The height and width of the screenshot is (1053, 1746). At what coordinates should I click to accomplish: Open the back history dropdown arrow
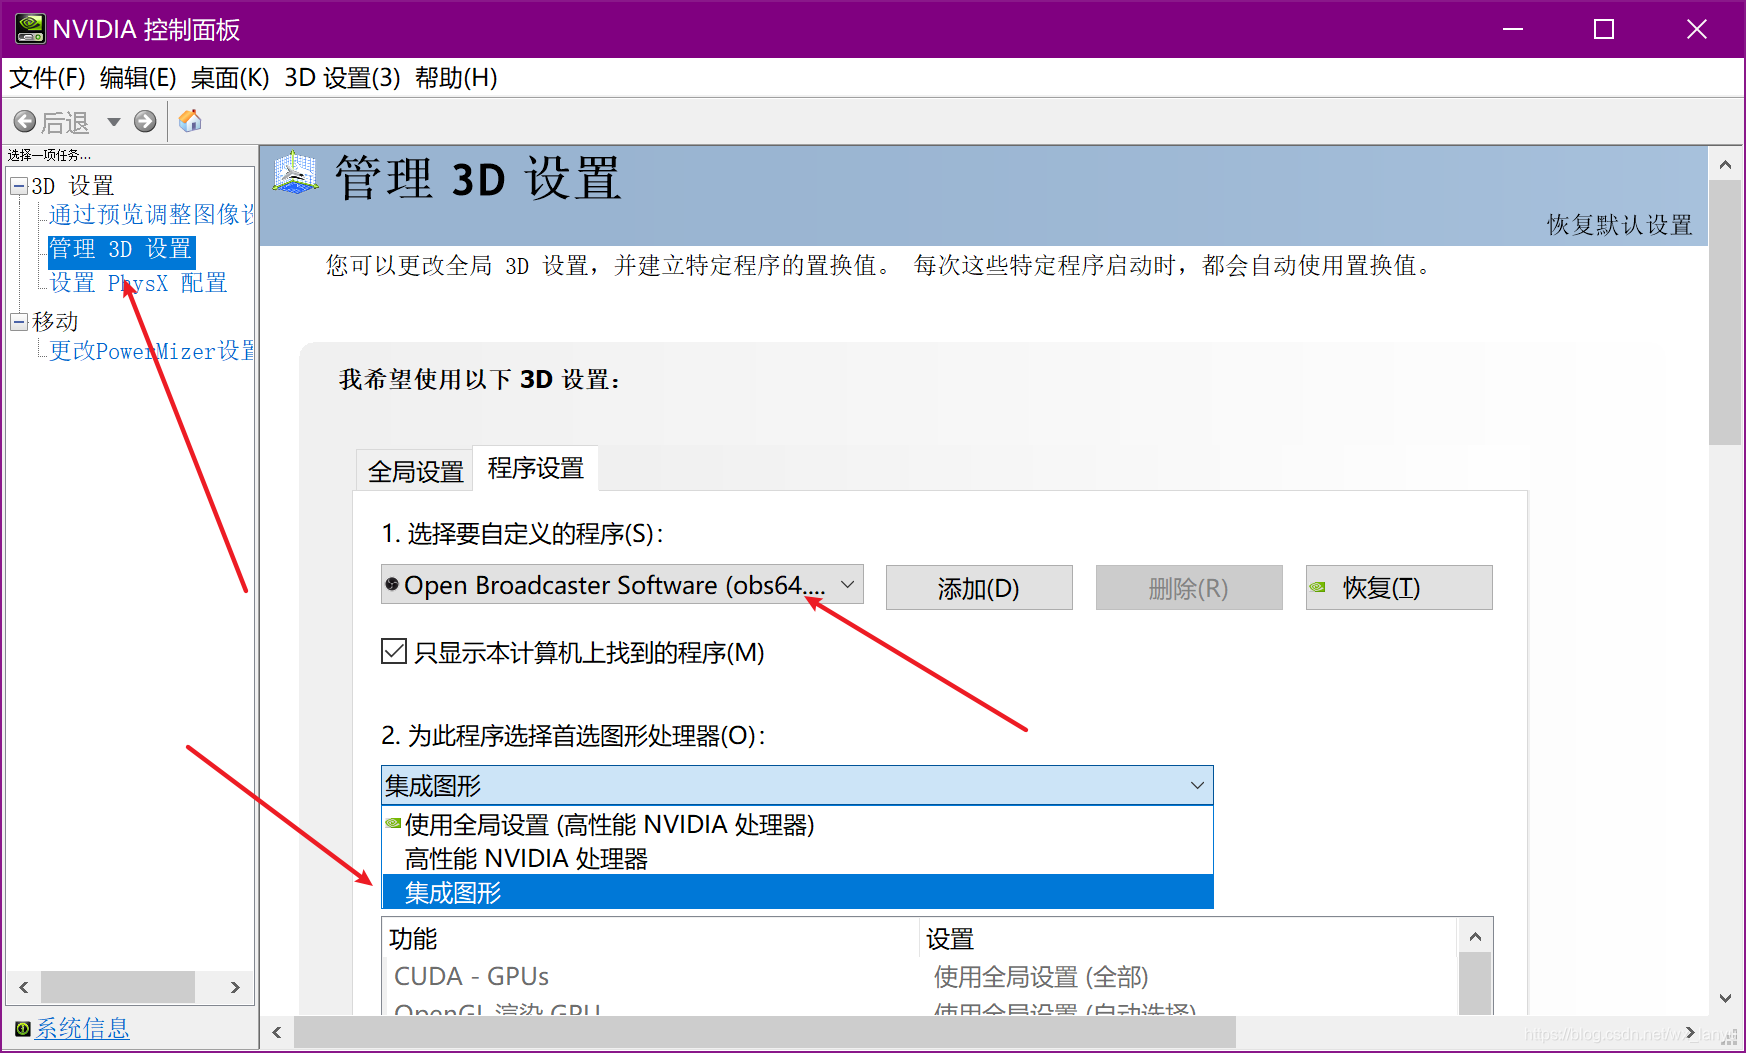point(114,122)
